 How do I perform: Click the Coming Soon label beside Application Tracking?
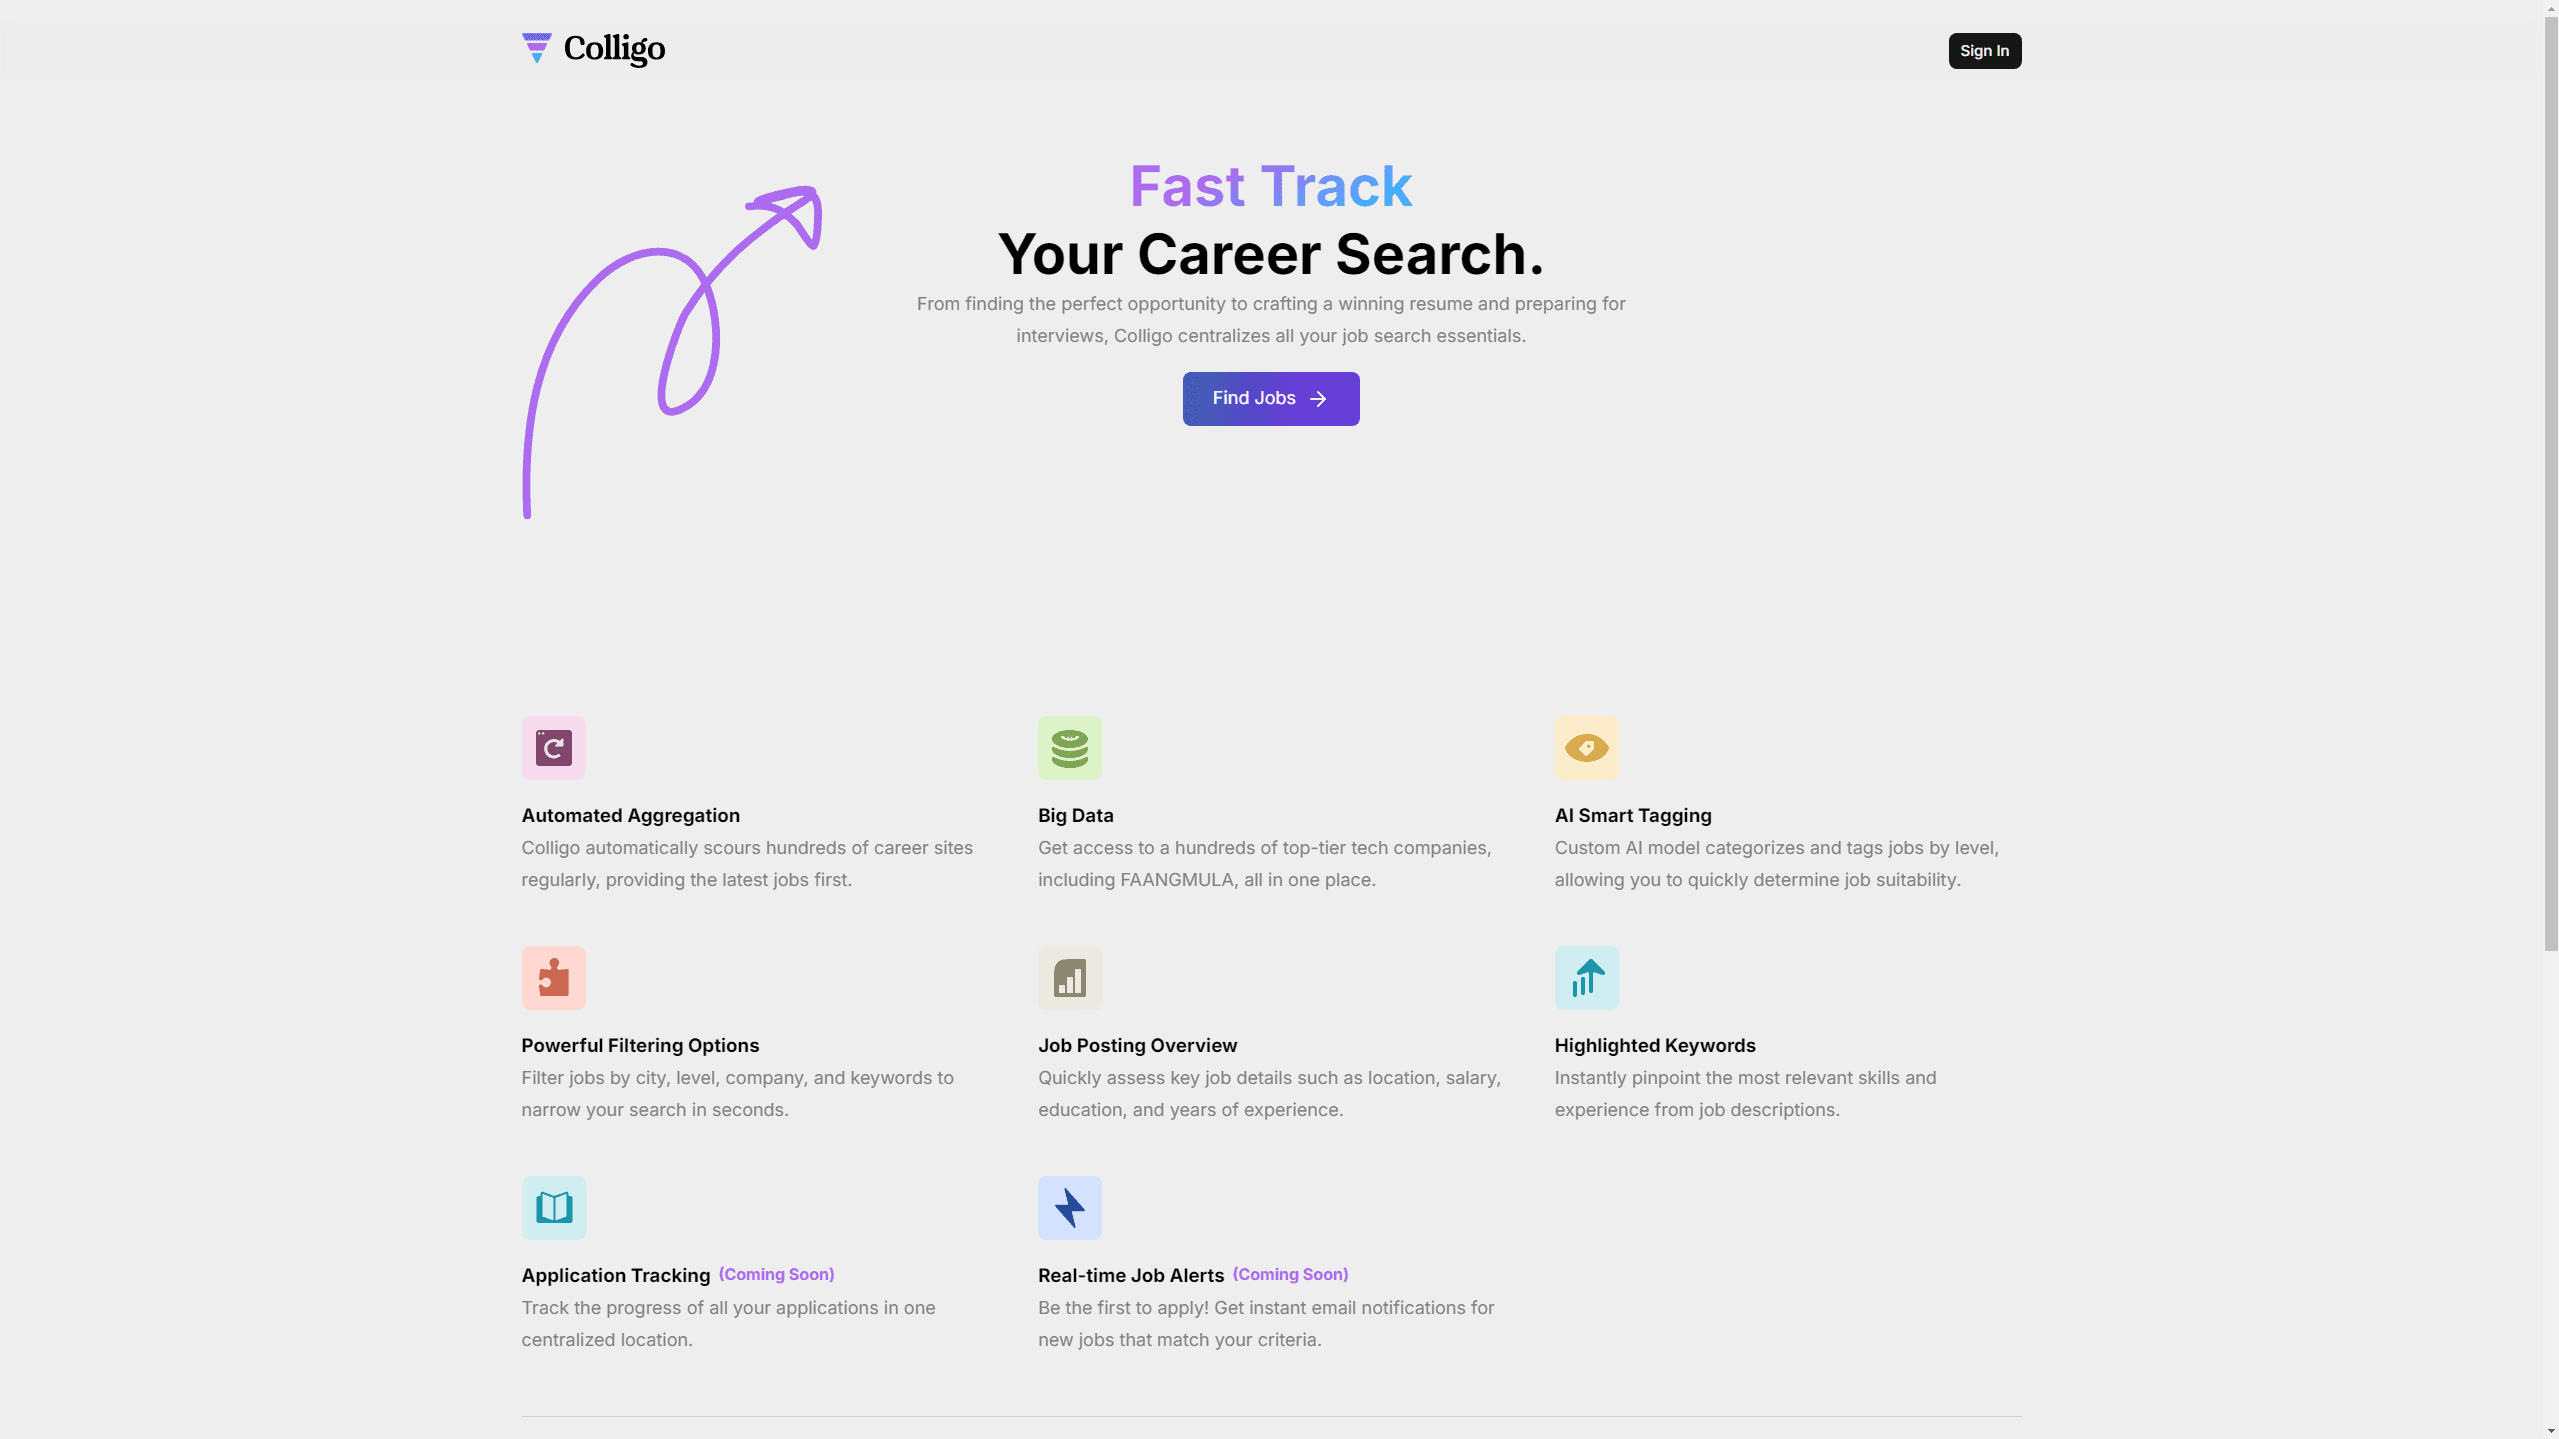coord(776,1275)
